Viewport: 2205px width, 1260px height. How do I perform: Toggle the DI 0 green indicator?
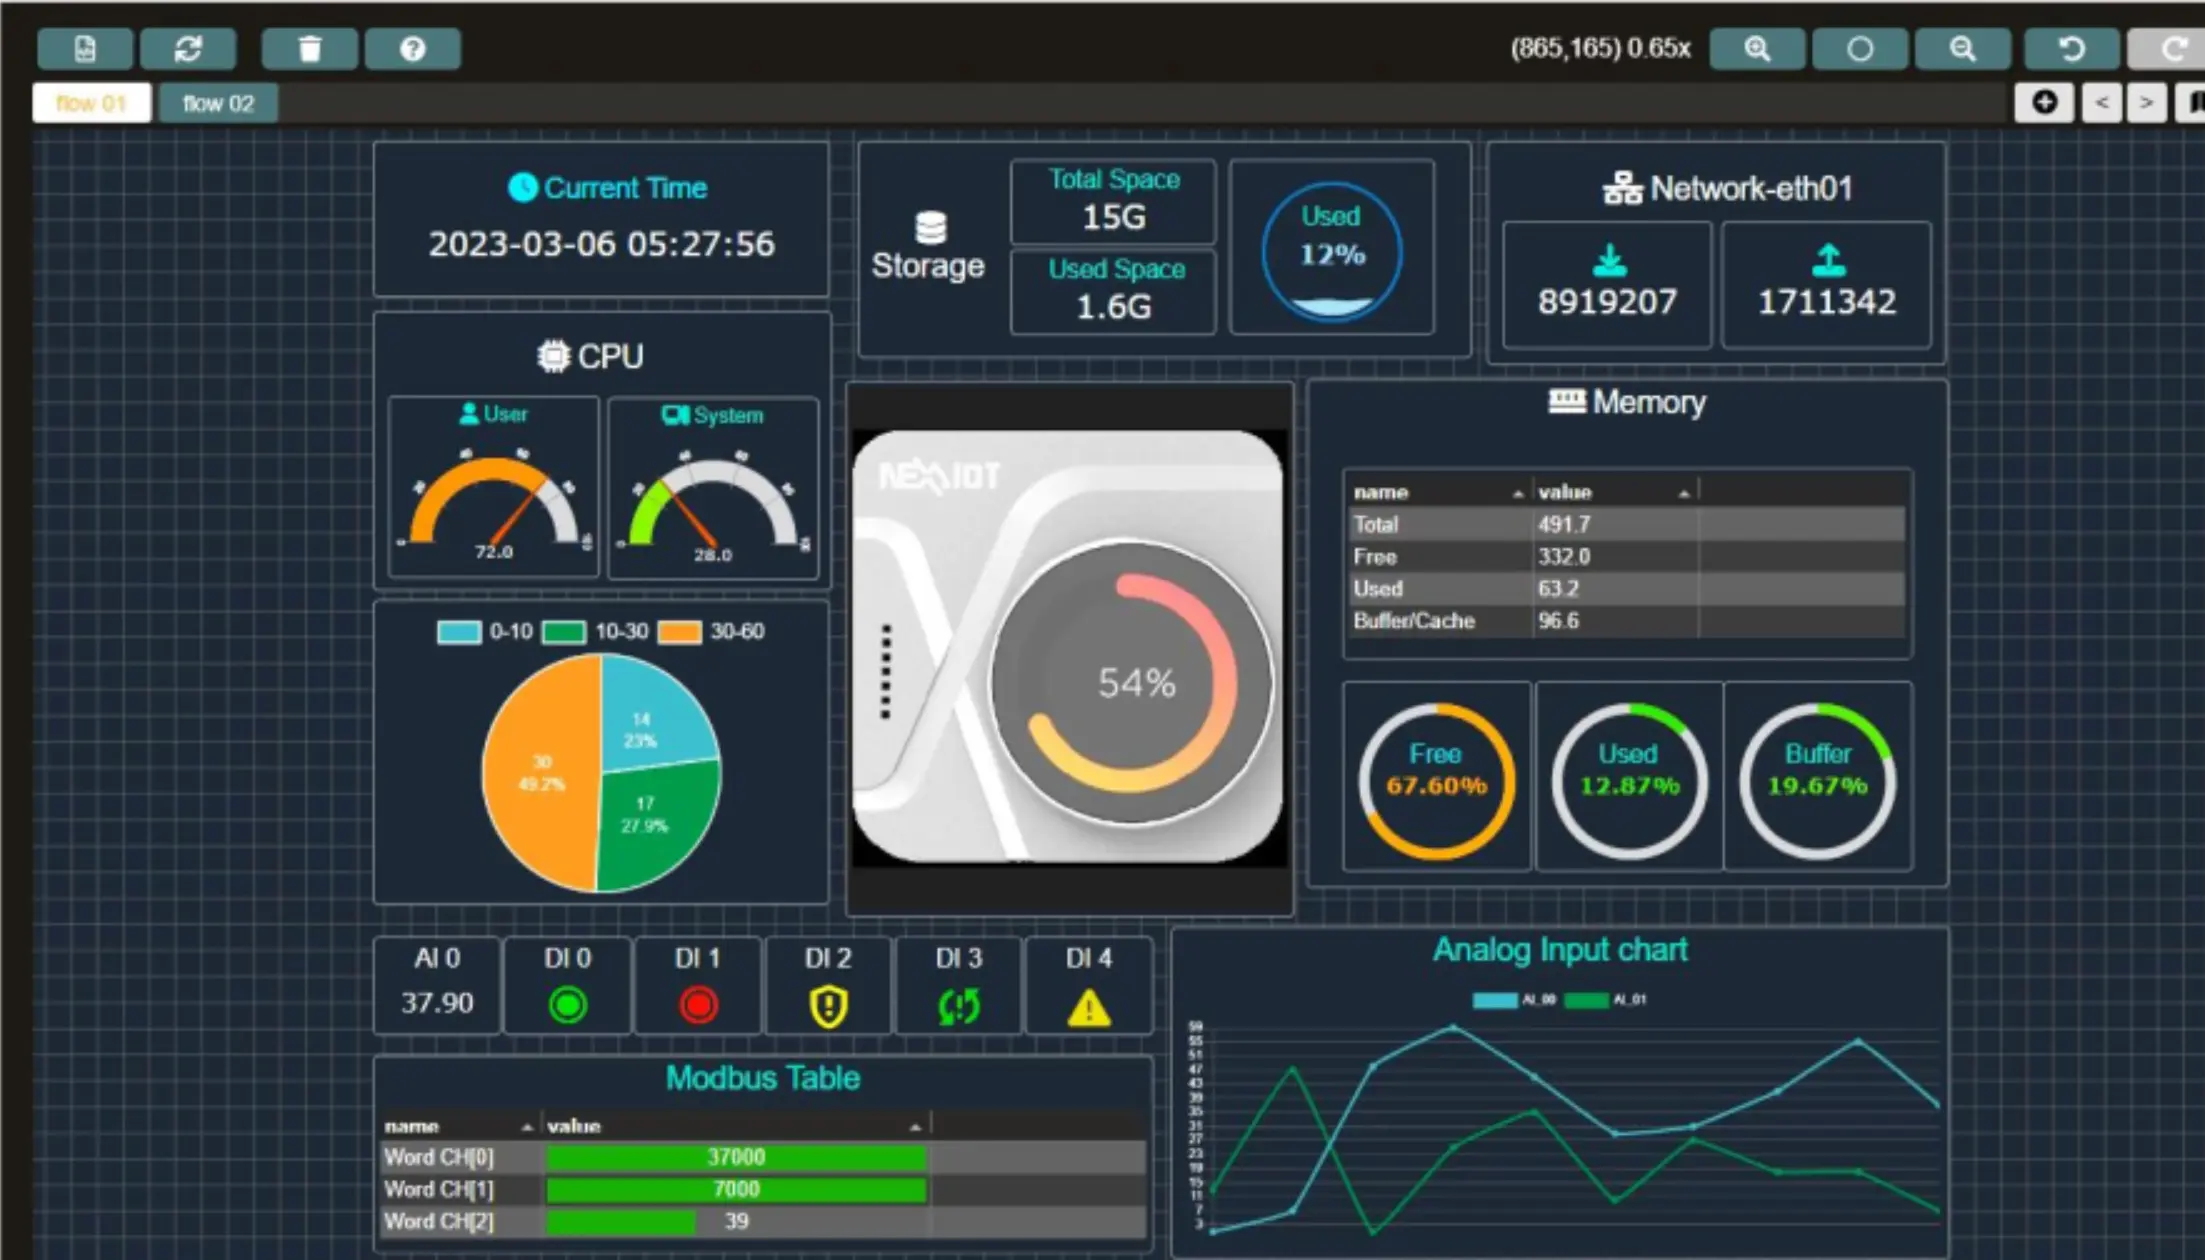[x=568, y=1005]
